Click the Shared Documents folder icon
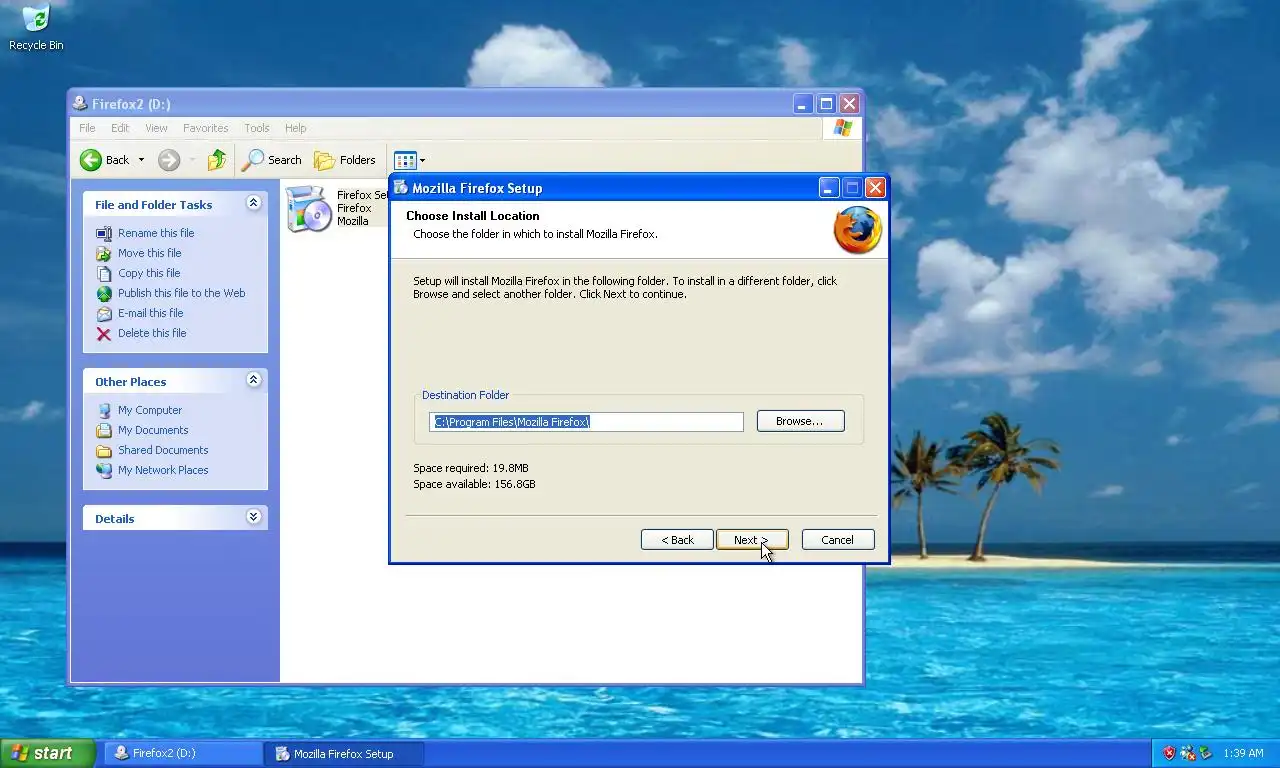Image resolution: width=1280 pixels, height=768 pixels. [x=104, y=450]
